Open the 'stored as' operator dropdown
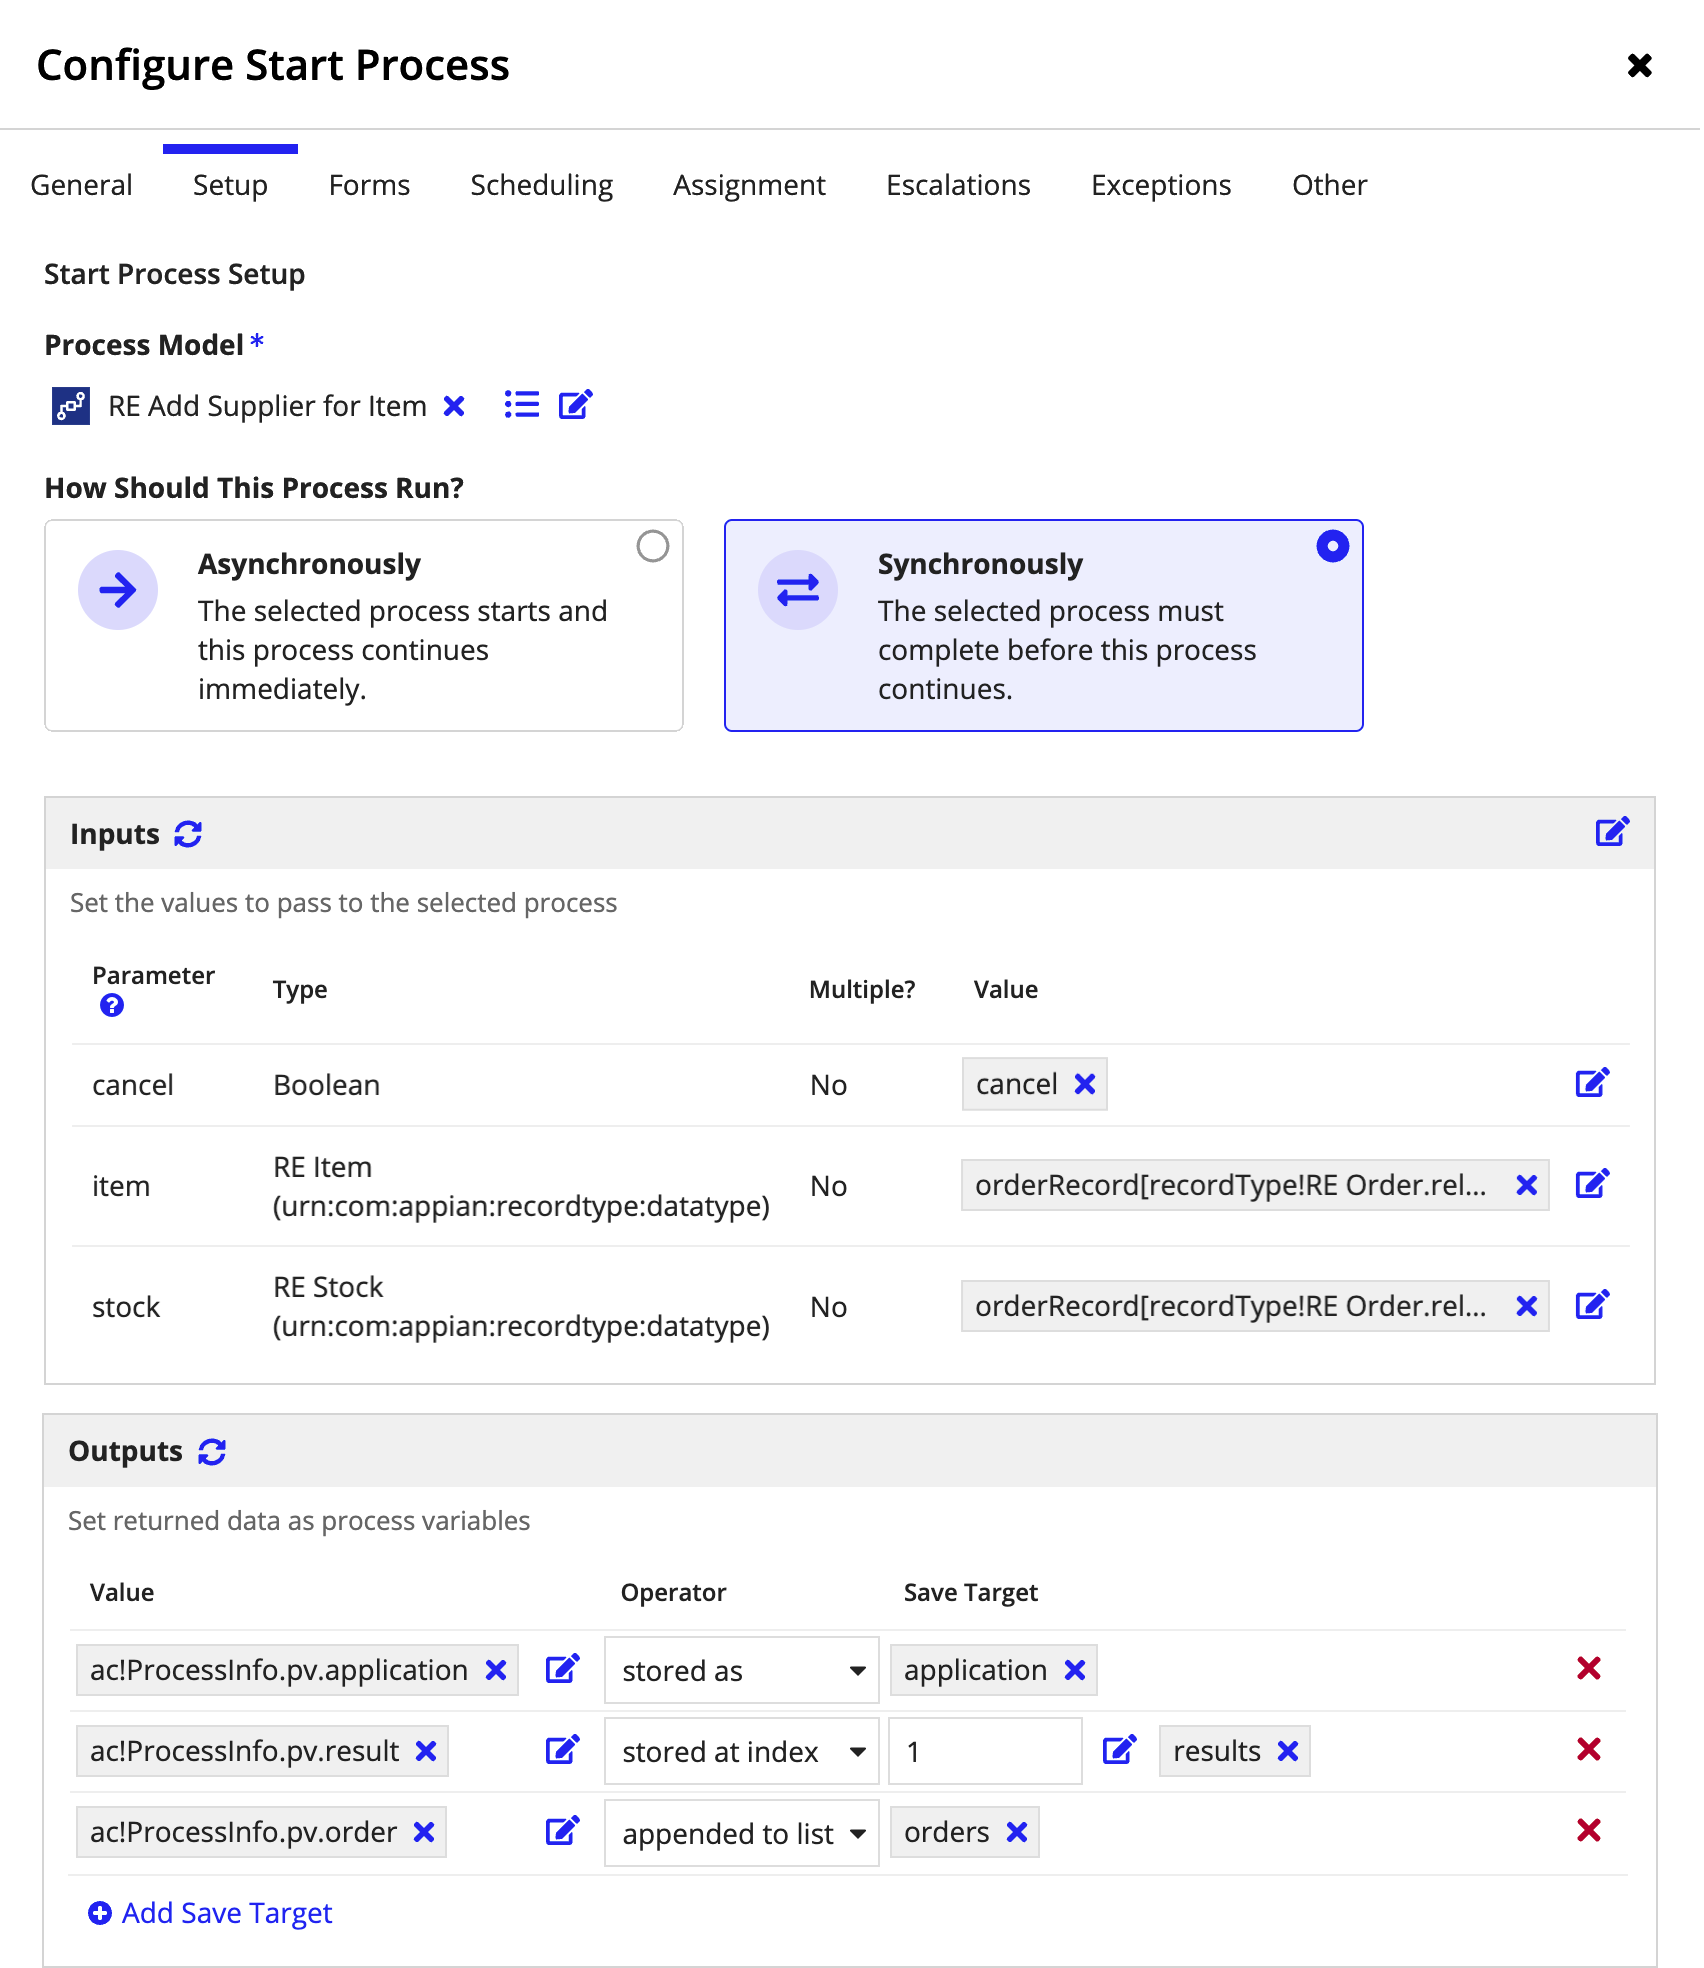1704x1968 pixels. [742, 1670]
